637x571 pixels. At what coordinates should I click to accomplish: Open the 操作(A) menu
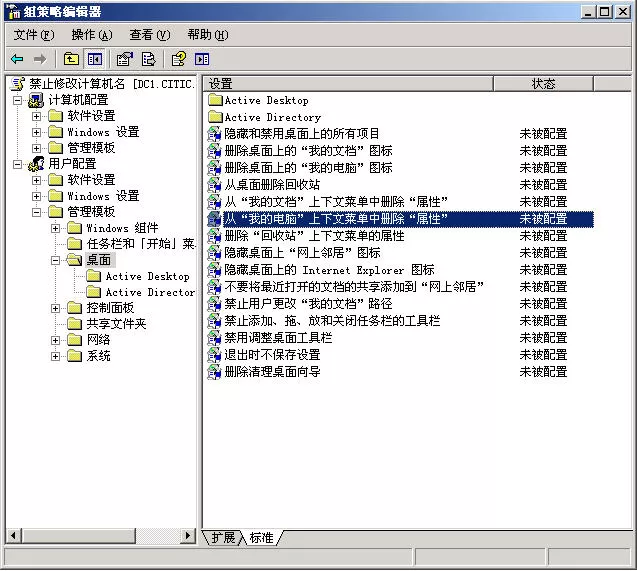91,35
